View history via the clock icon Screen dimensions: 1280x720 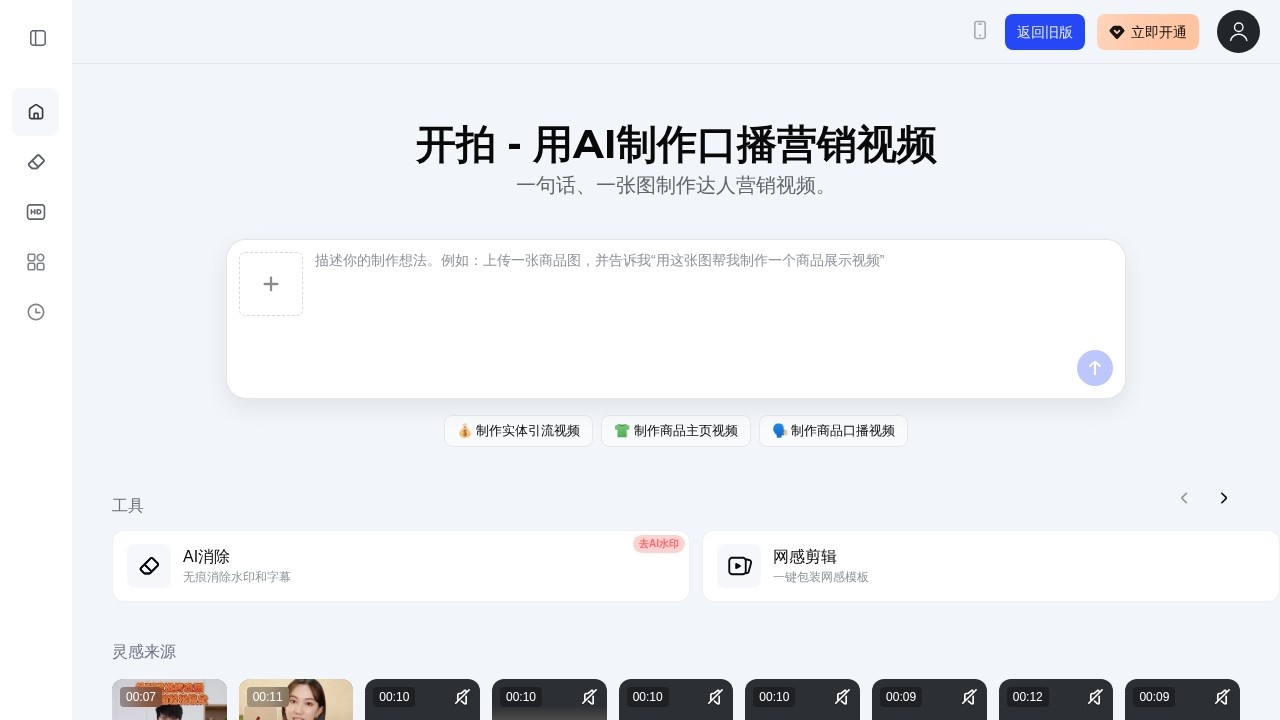click(x=36, y=312)
